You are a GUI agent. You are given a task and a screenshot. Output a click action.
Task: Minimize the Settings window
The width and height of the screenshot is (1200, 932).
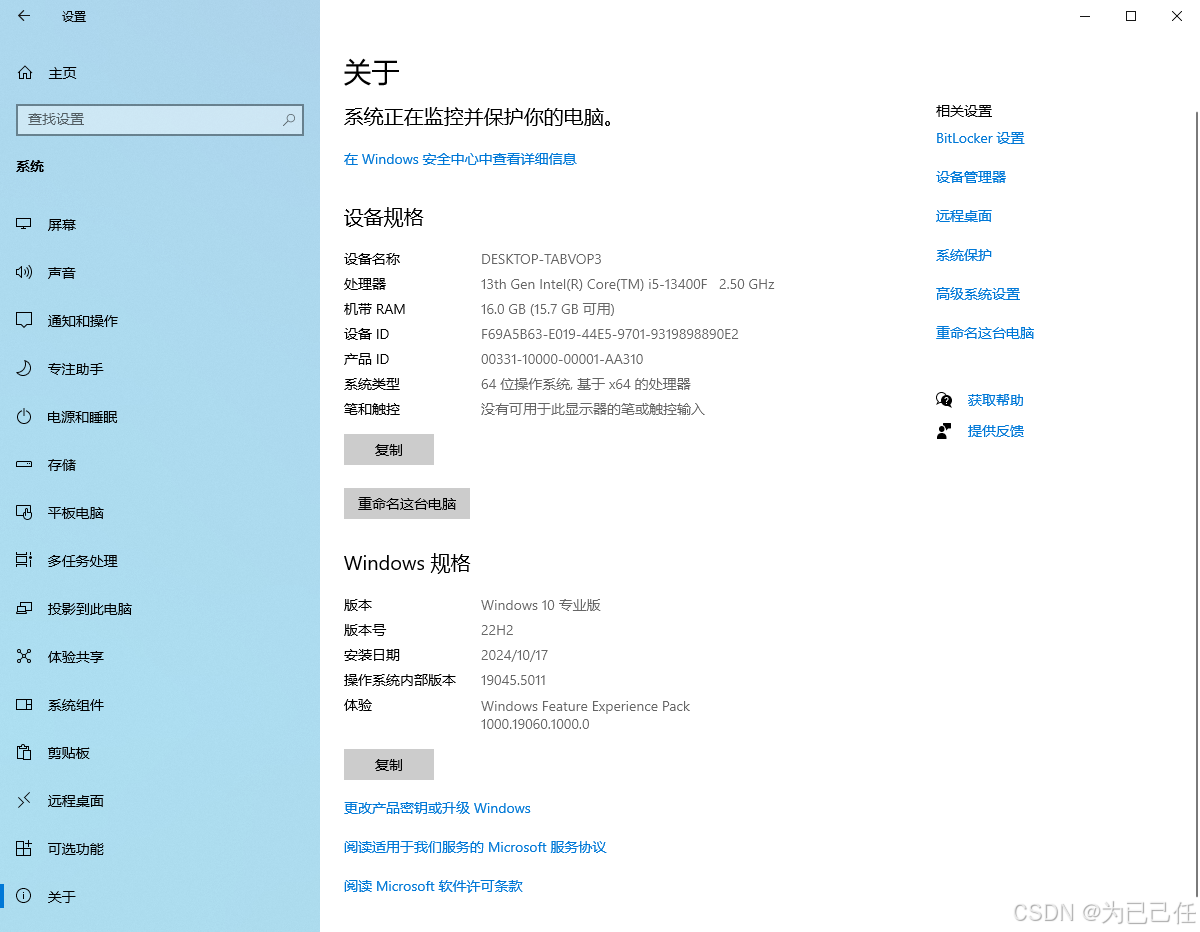(x=1085, y=16)
